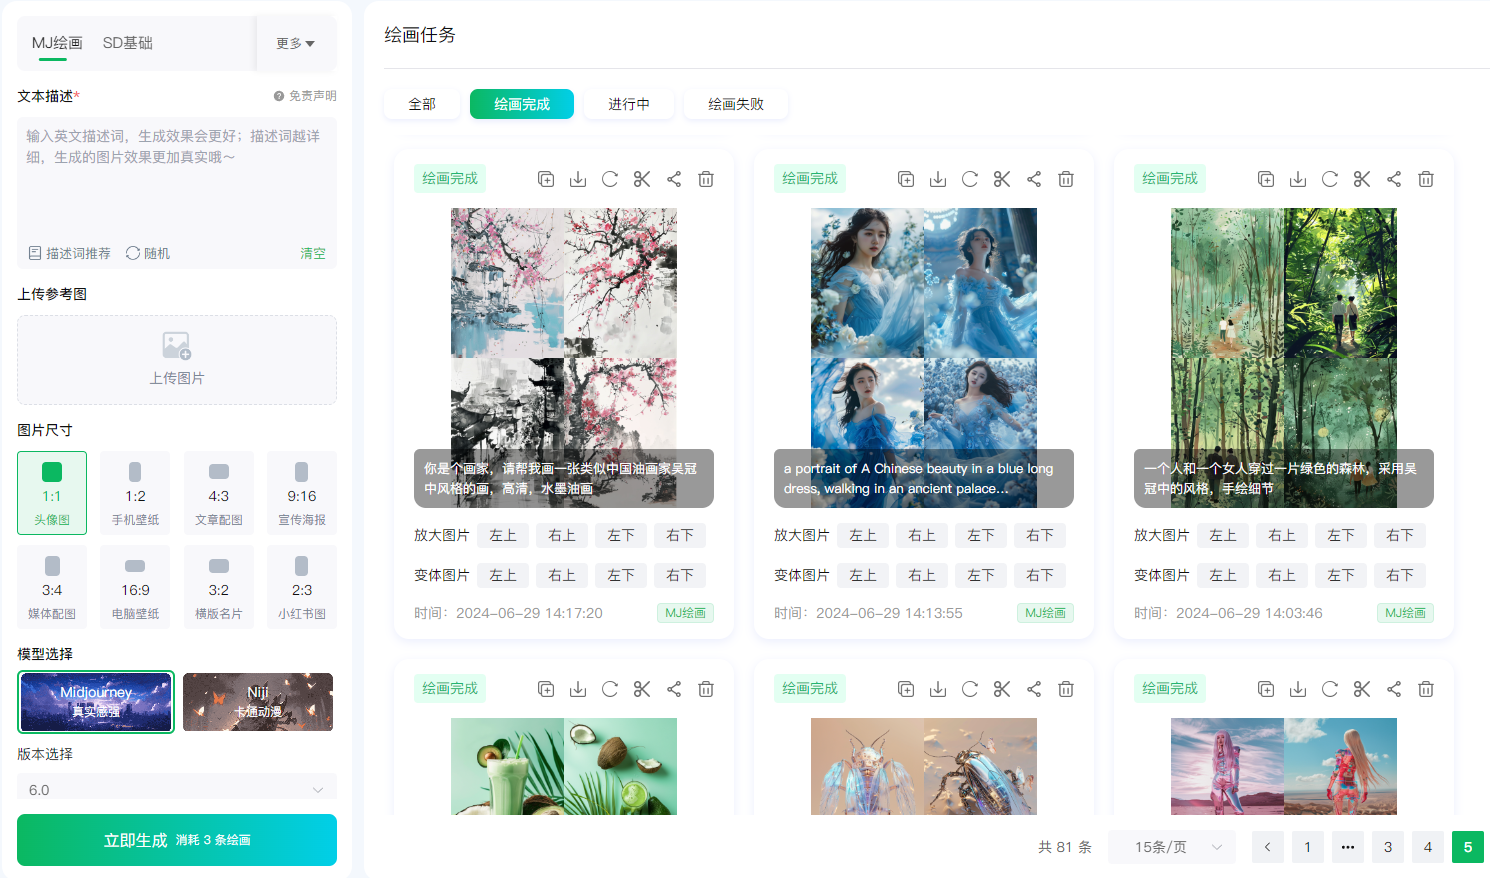Select the 9:16 宣传海报 size
Viewport: 1490px width, 878px height.
(x=302, y=493)
